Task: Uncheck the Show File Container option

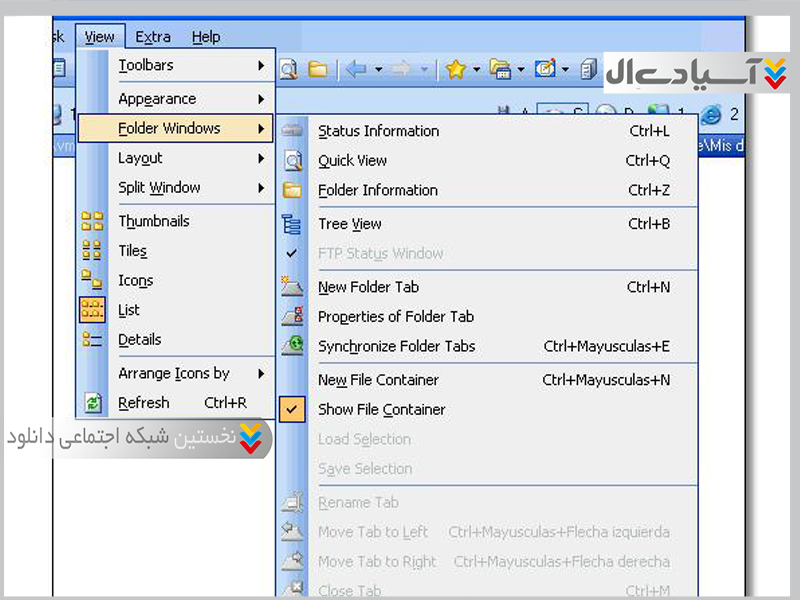Action: (x=381, y=409)
